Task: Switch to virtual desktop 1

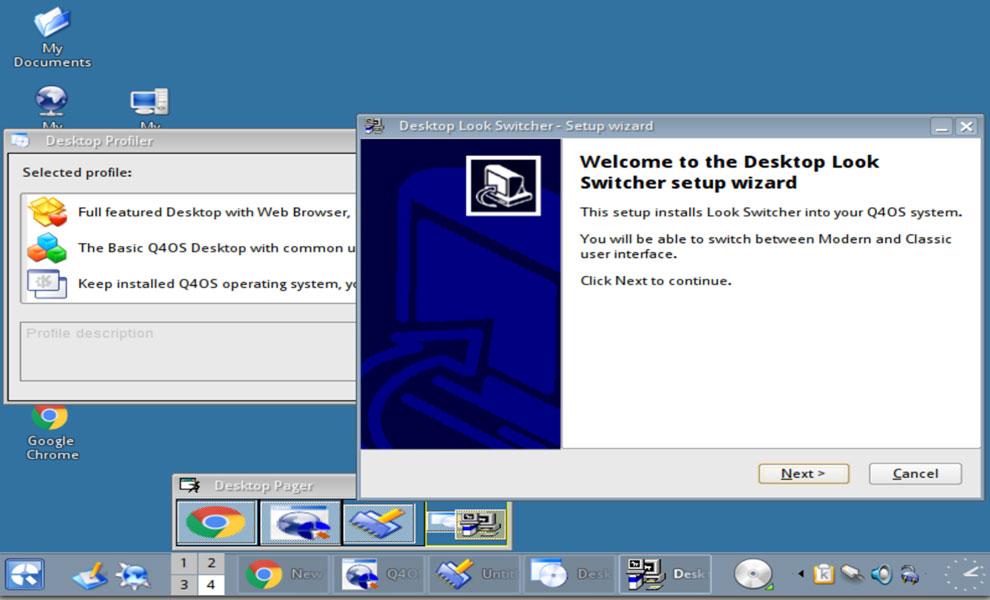Action: (184, 563)
